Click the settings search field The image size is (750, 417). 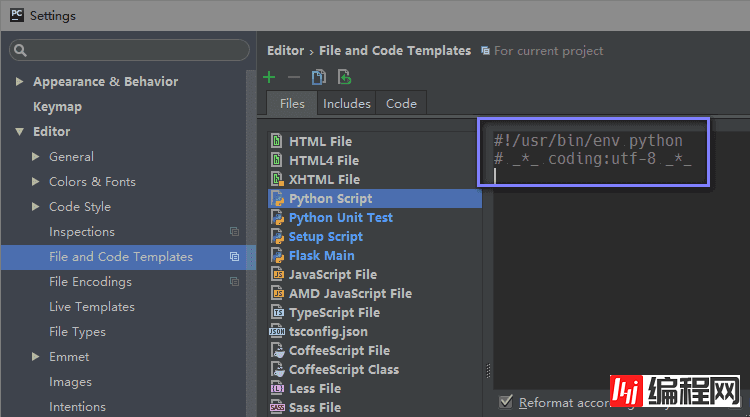[130, 50]
